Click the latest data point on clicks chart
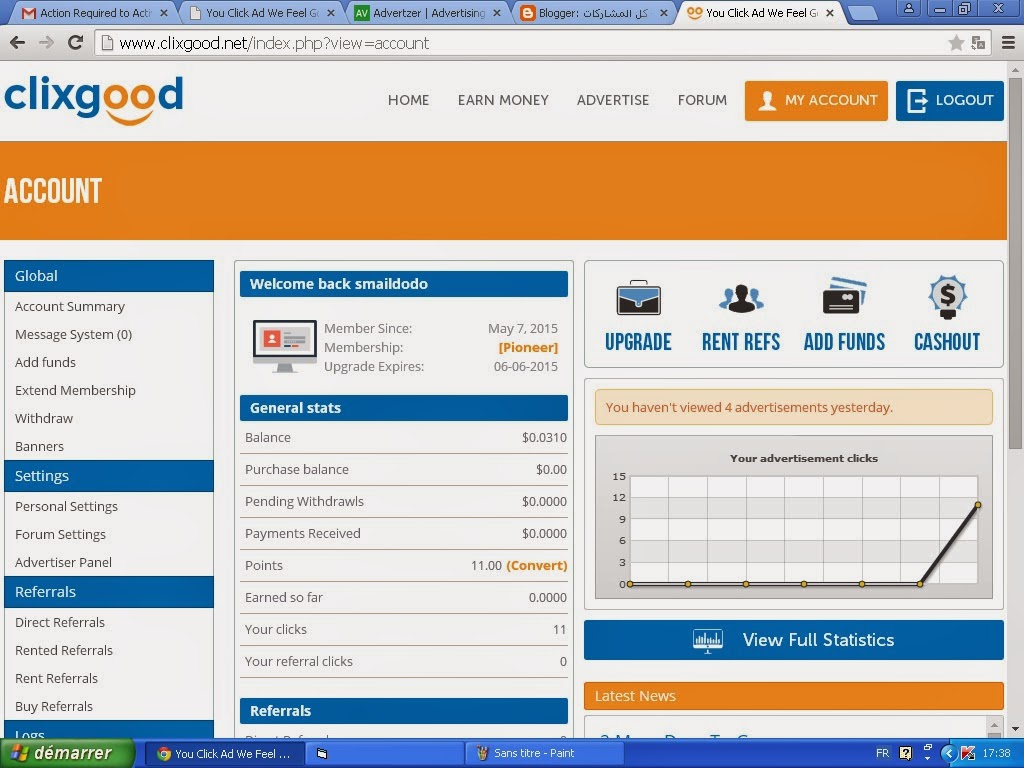The image size is (1024, 768). click(978, 505)
